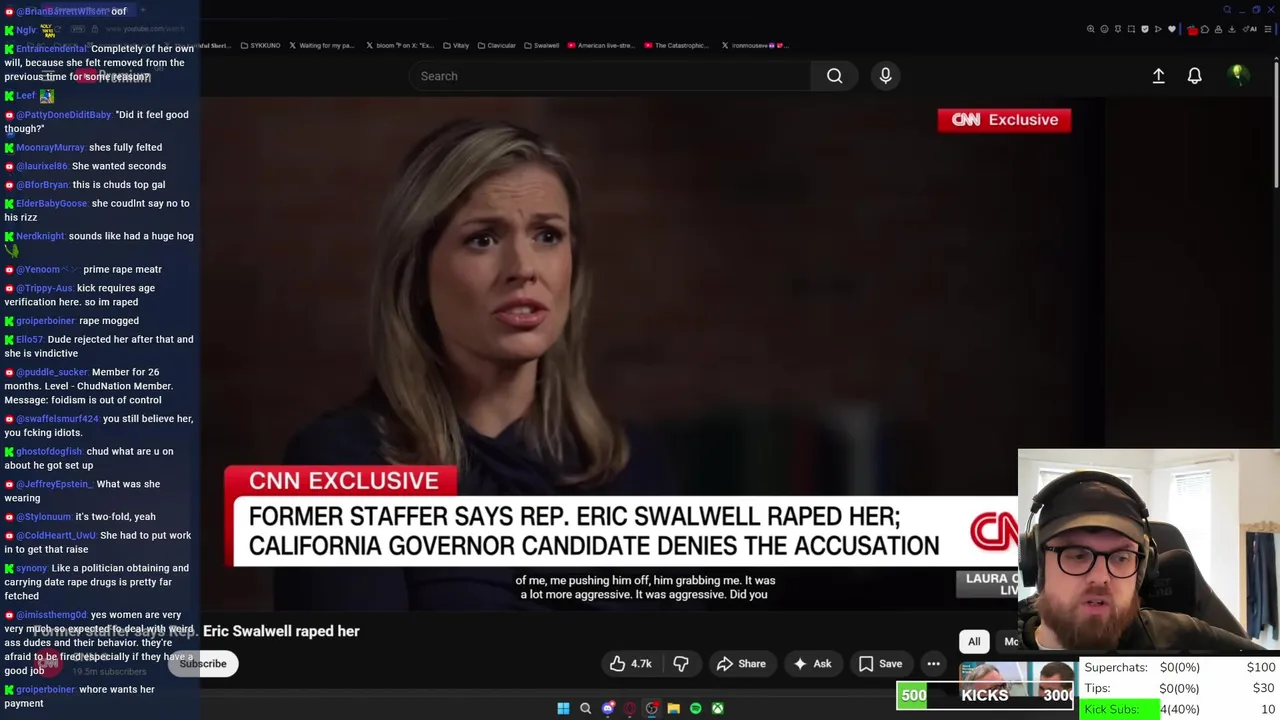Screen dimensions: 1280x720
Task: Click chat username ColdHeart_UwU
Action: pos(56,536)
